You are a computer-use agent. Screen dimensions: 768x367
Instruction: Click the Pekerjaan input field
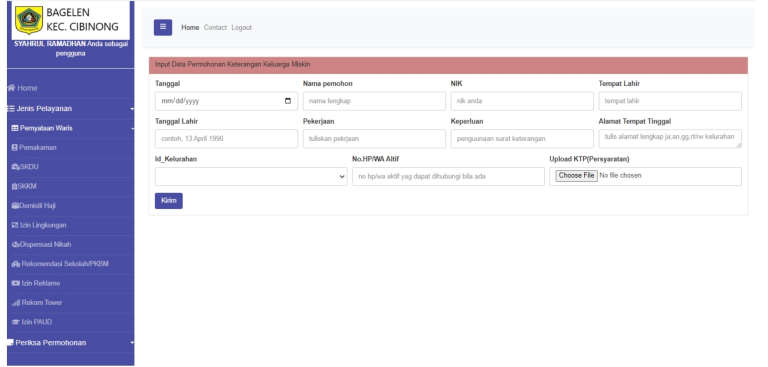pos(374,139)
